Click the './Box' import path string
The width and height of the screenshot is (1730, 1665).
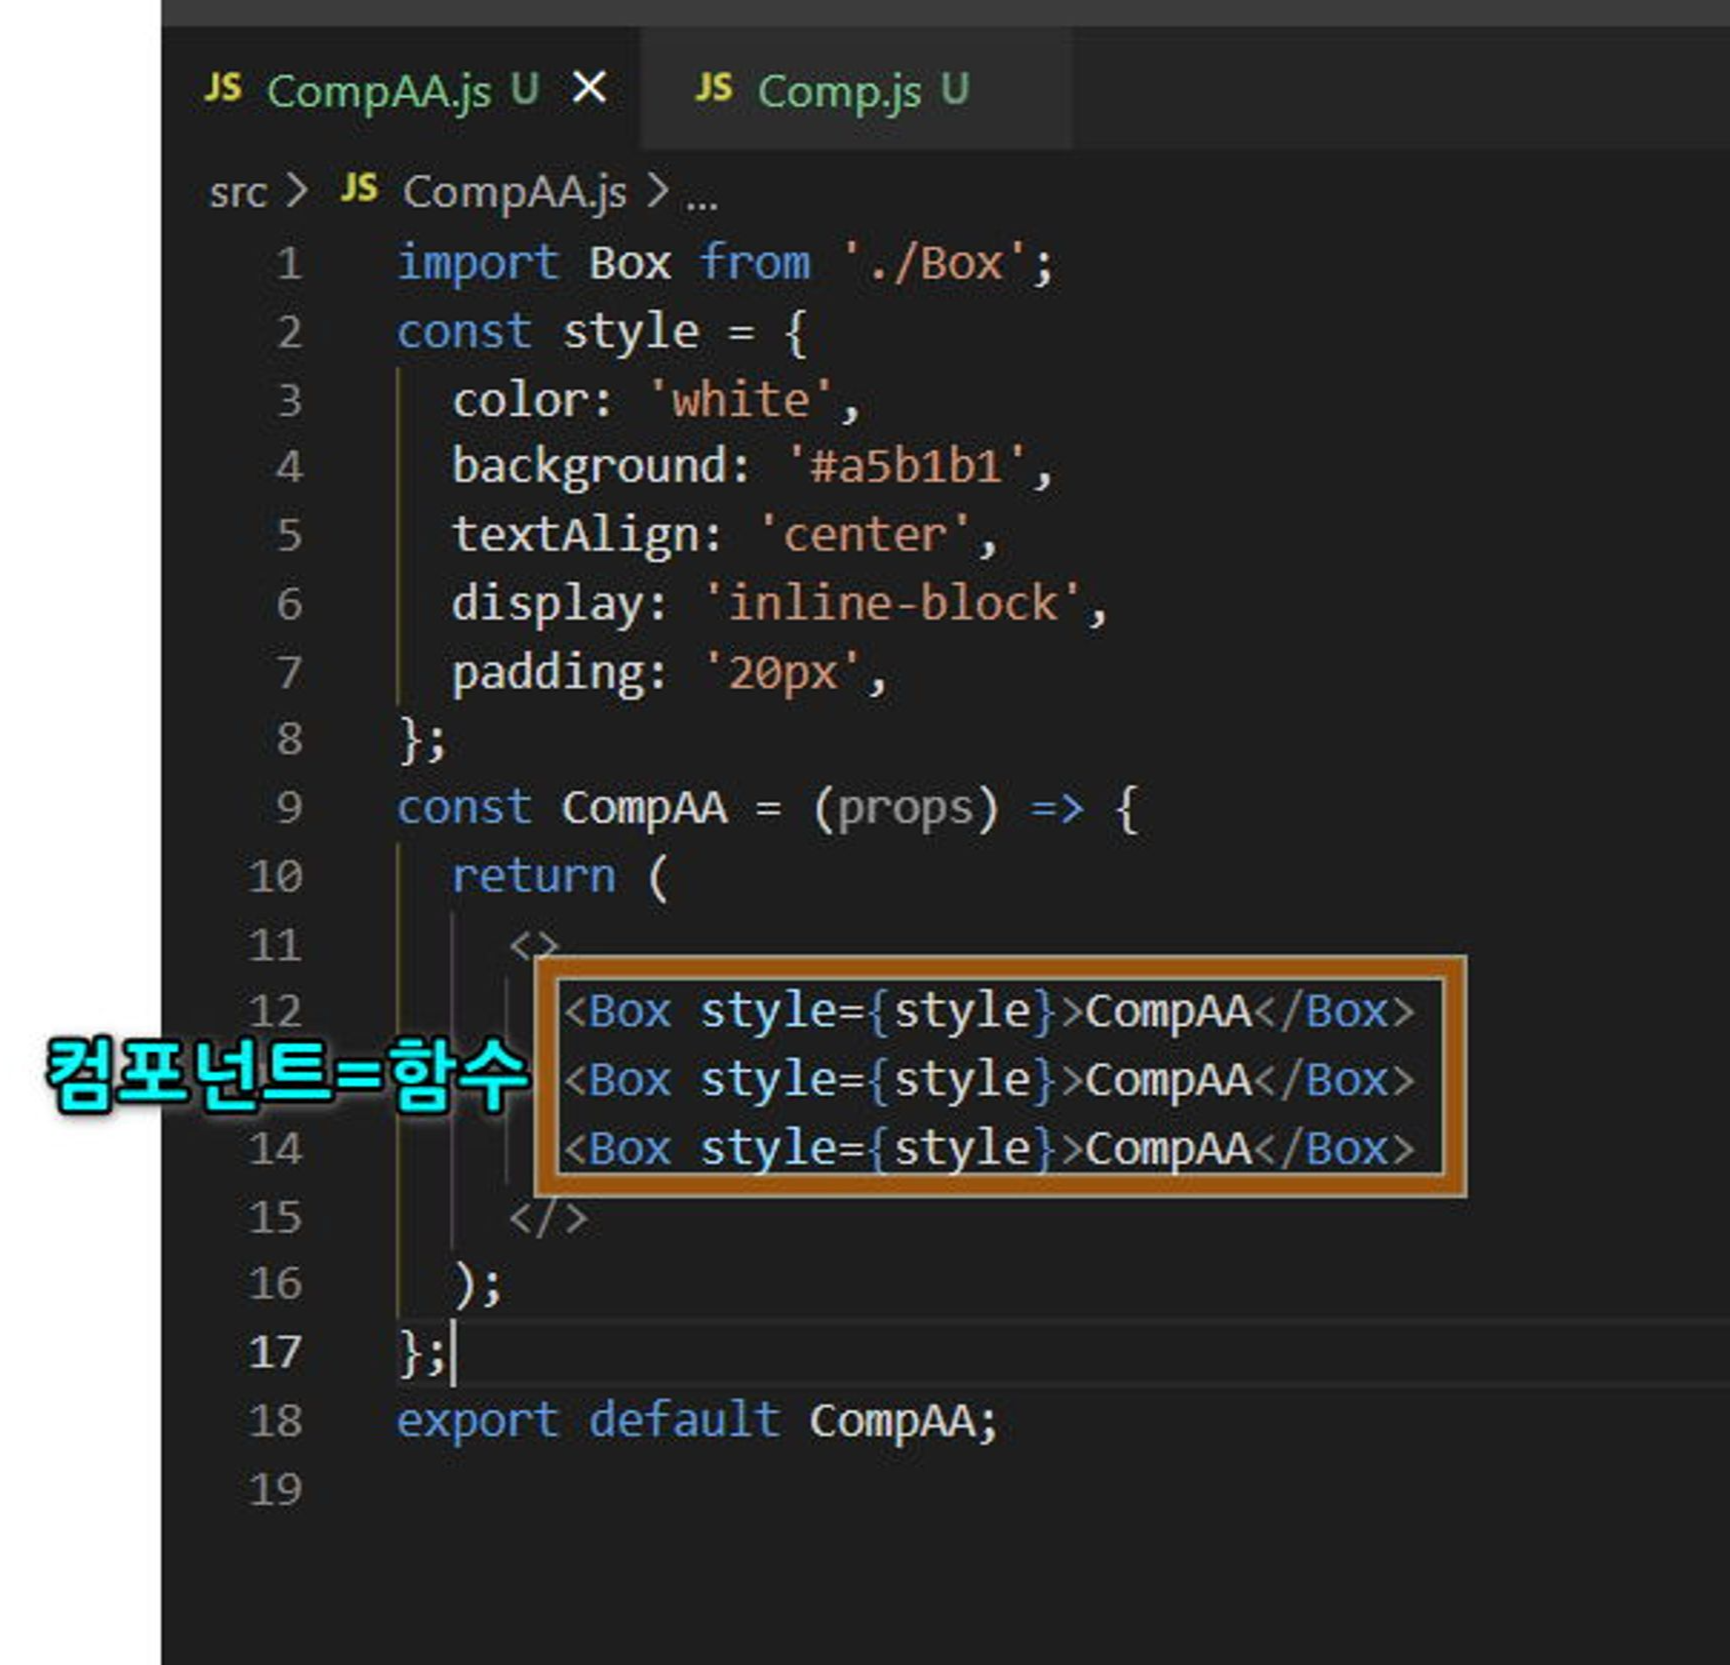(936, 264)
